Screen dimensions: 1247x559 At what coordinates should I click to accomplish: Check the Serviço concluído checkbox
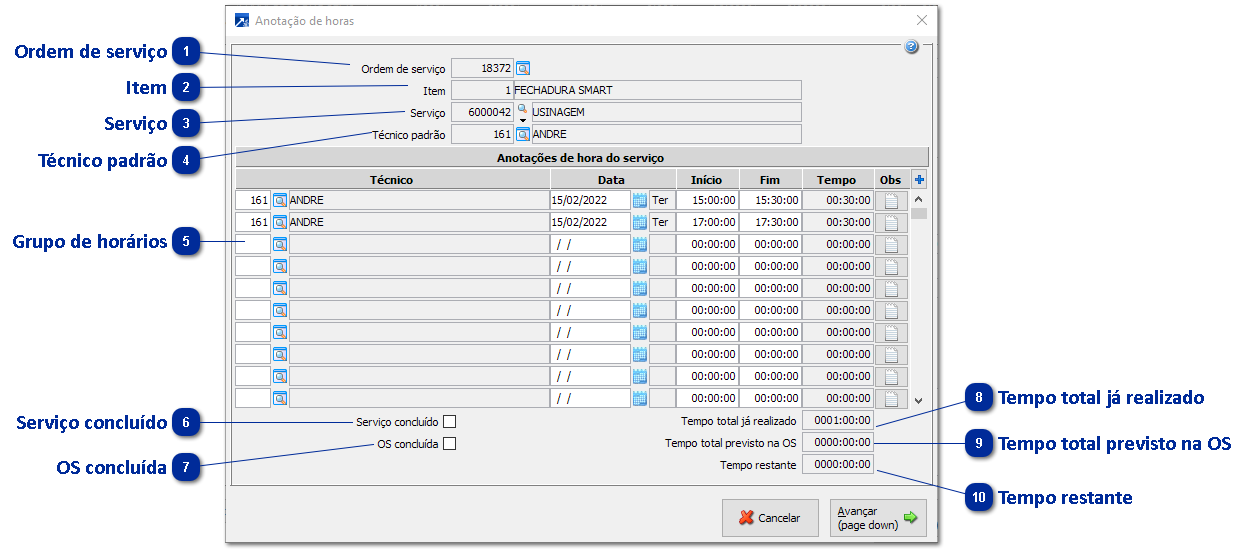click(x=450, y=422)
